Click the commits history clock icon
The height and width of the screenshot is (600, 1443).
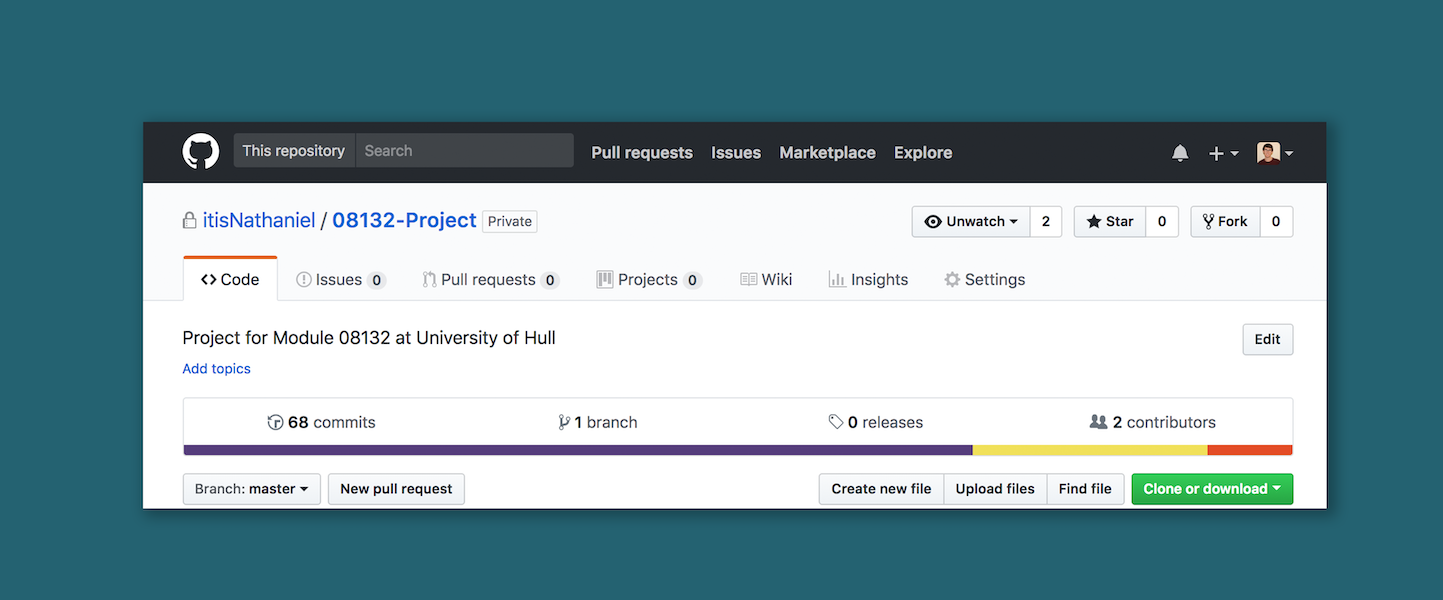pos(275,422)
